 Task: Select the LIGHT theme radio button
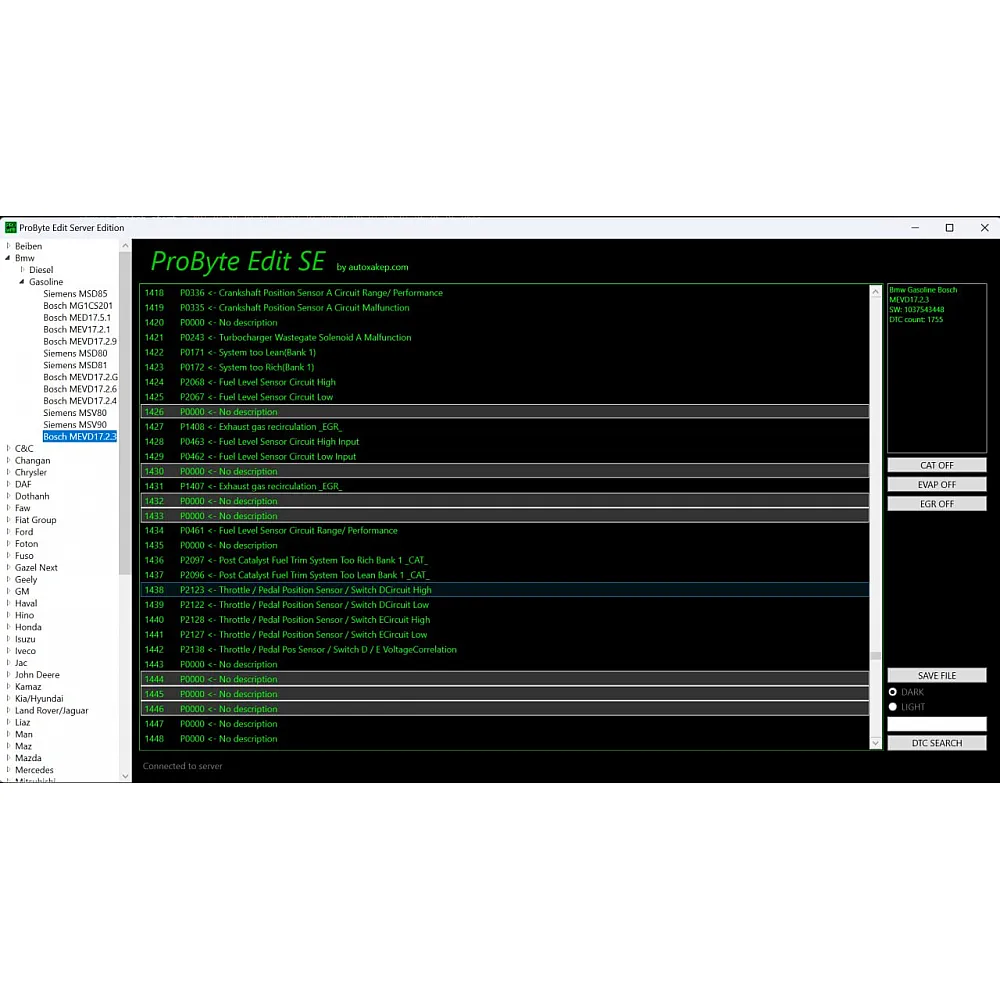click(x=893, y=707)
